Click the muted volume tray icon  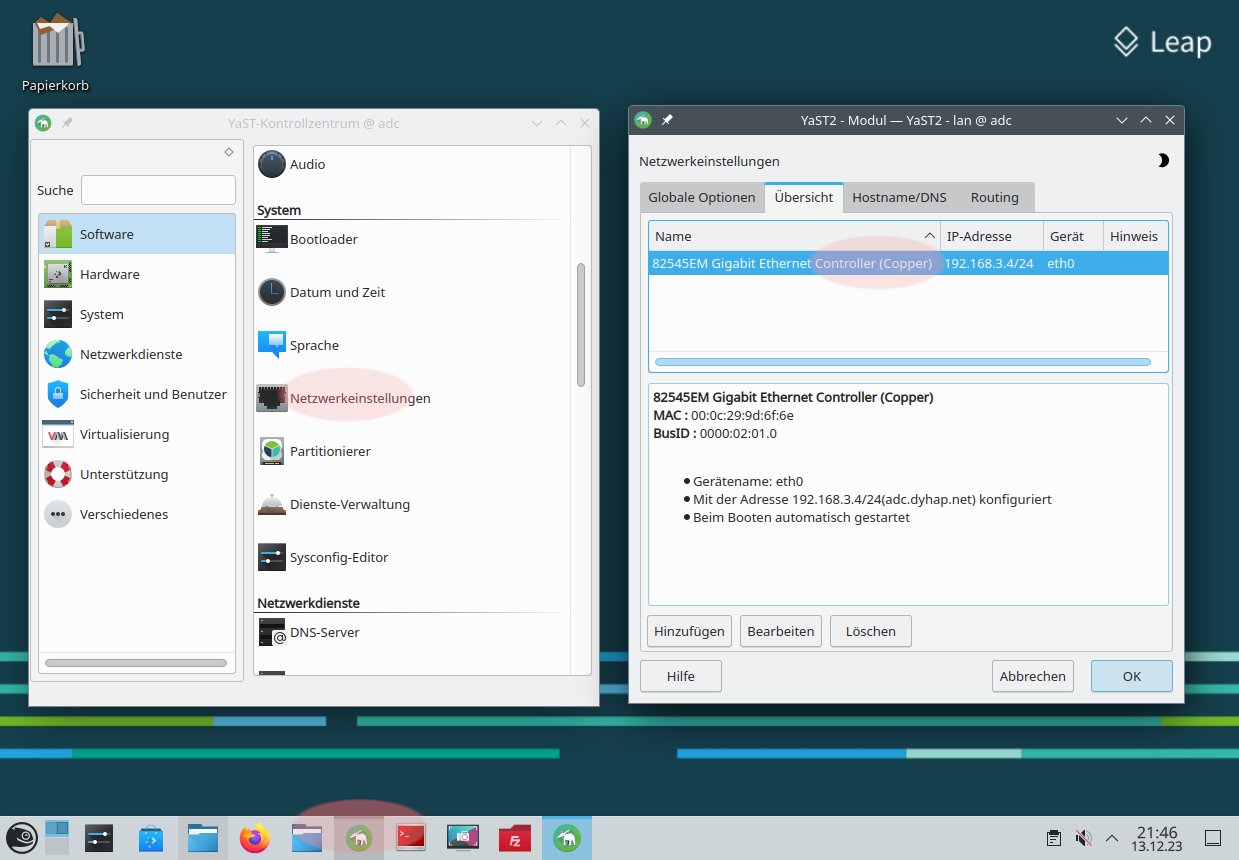pyautogui.click(x=1083, y=838)
